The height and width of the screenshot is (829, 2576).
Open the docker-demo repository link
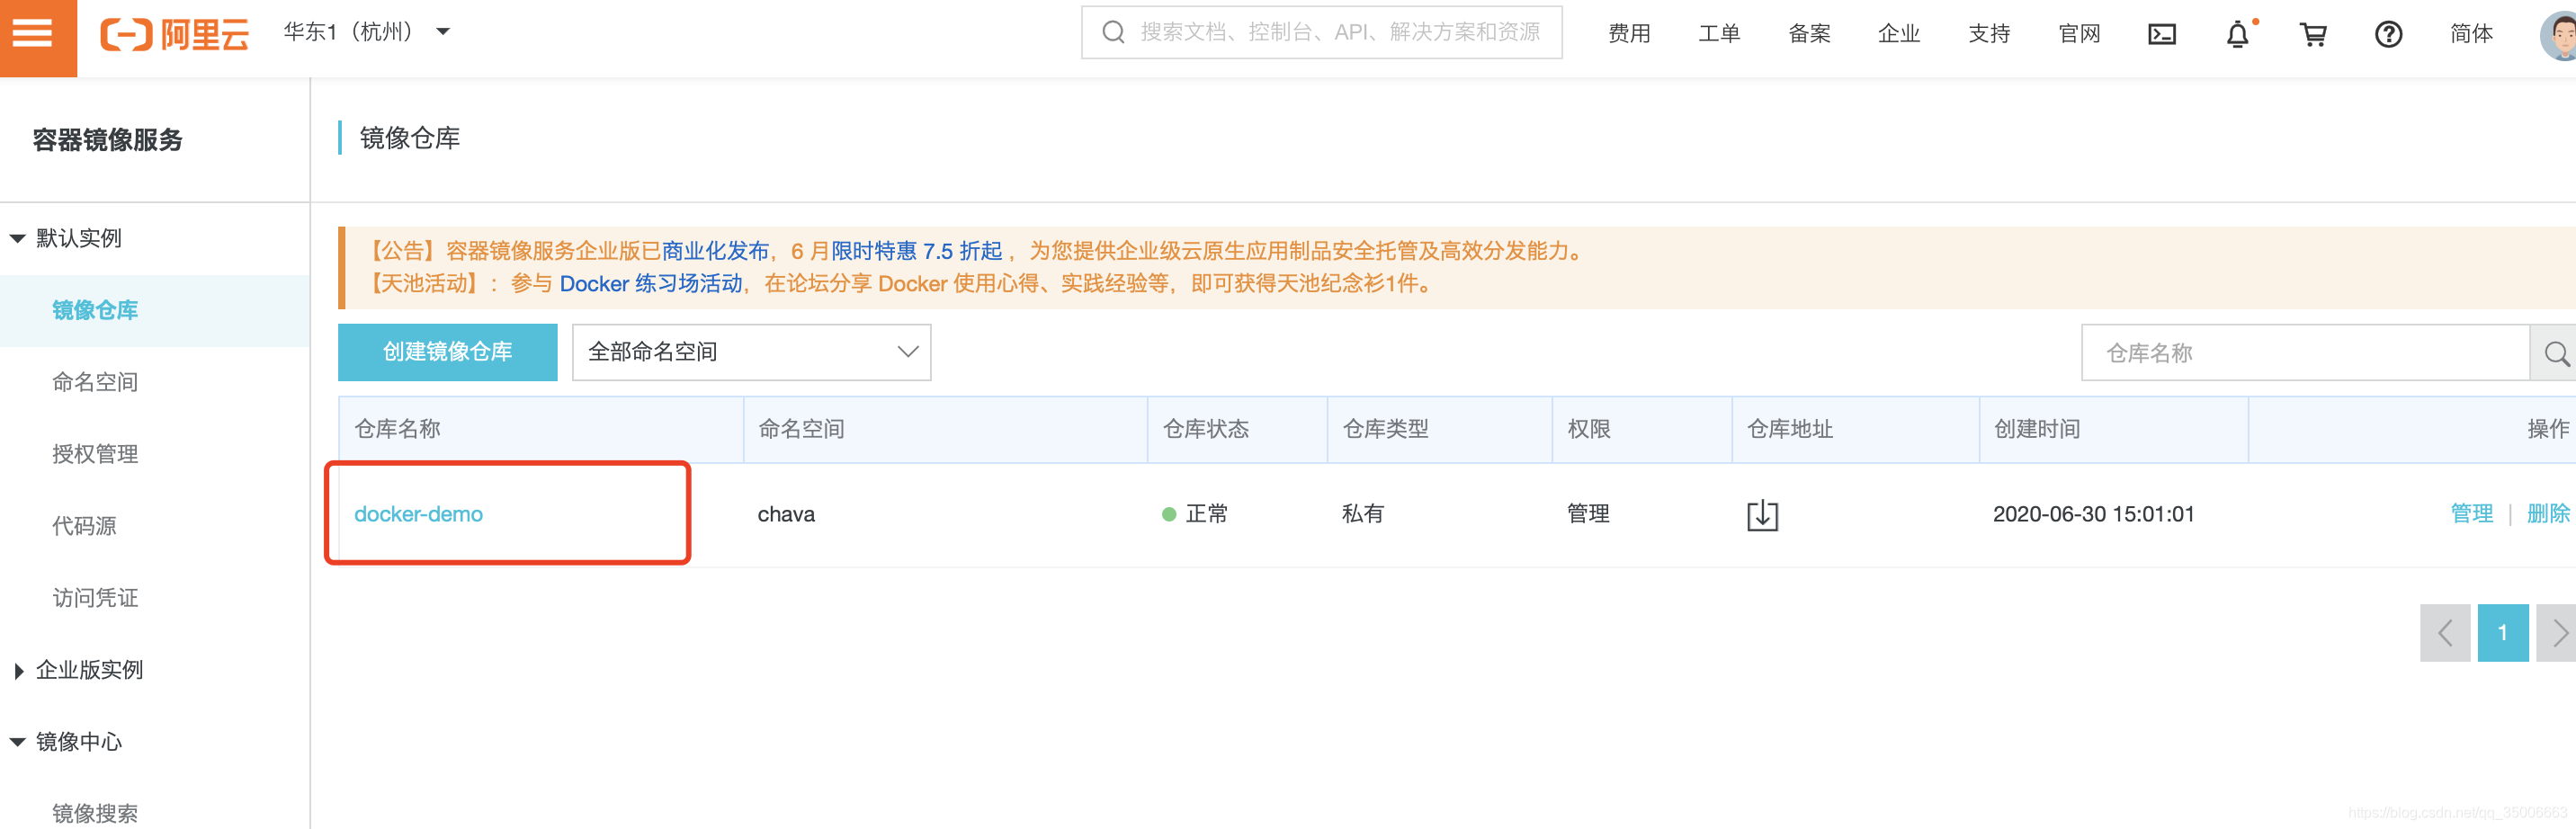click(418, 514)
